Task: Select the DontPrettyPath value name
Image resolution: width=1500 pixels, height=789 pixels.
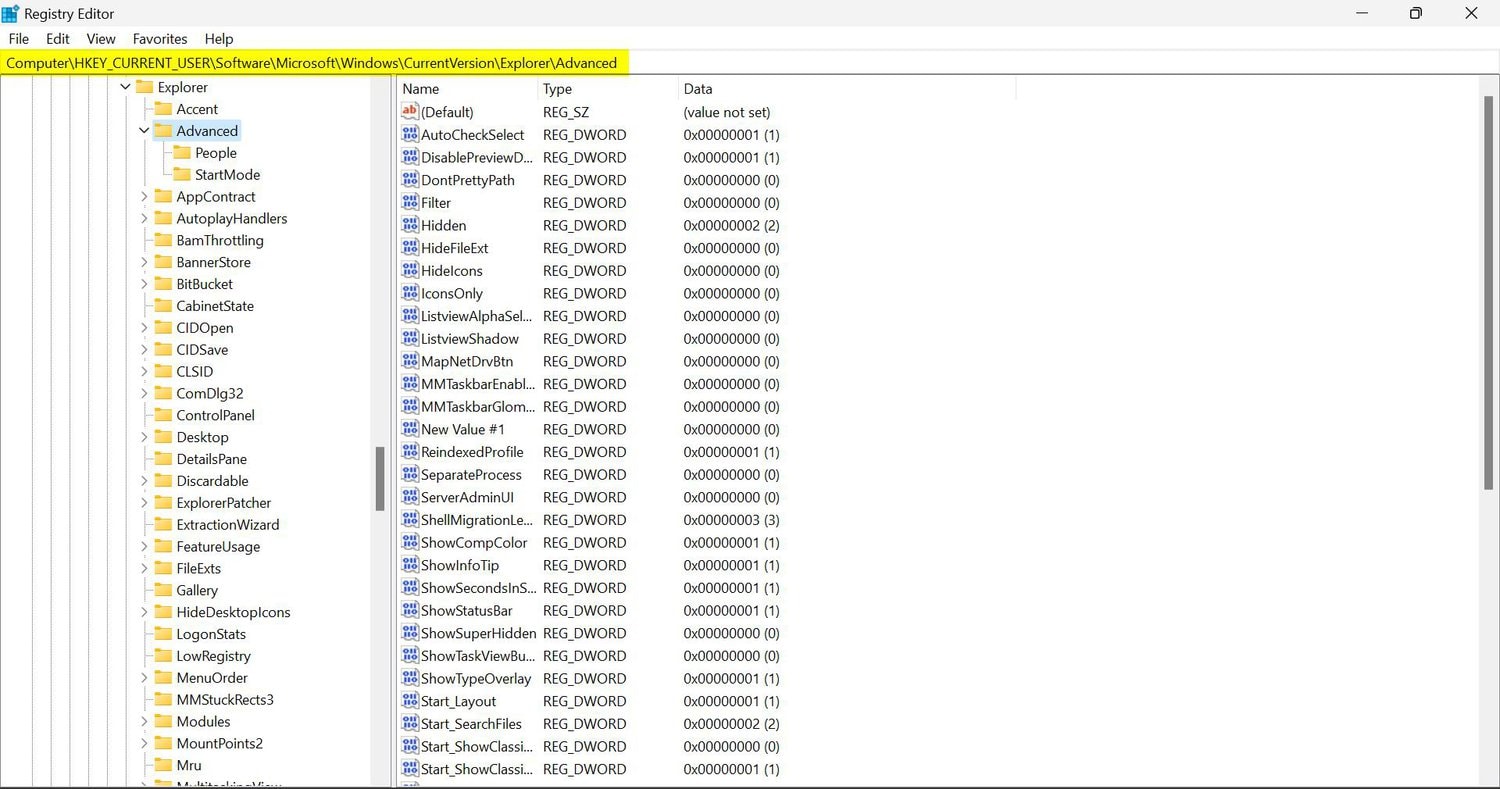Action: coord(468,181)
